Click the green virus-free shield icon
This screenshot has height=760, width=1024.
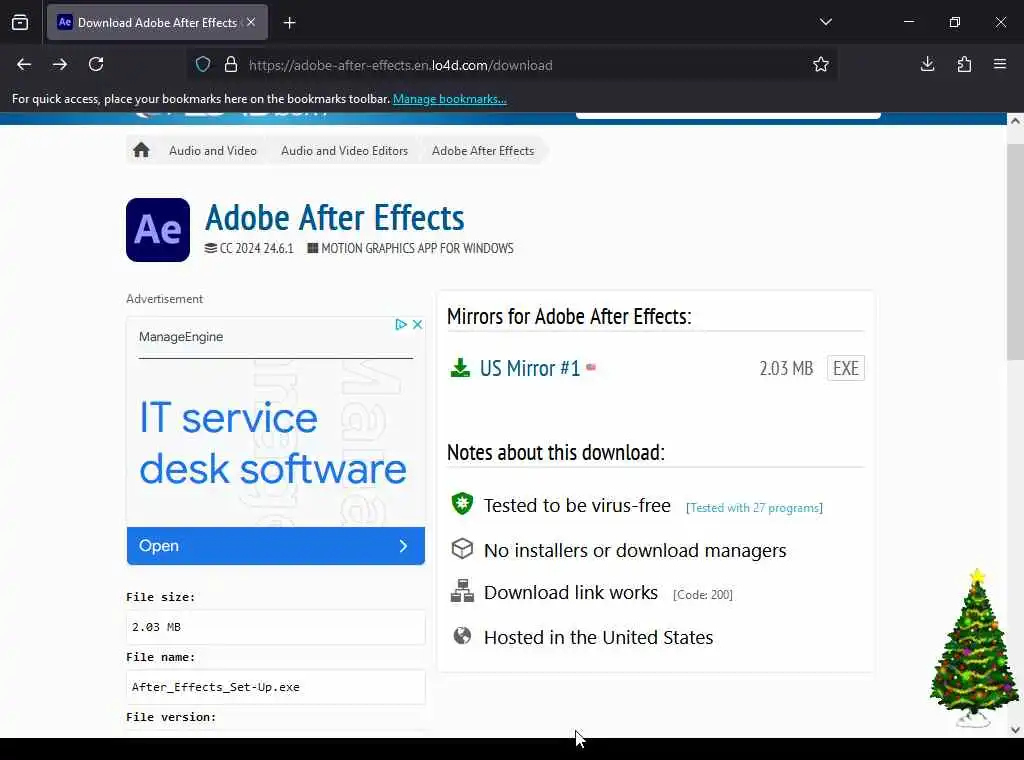[x=462, y=504]
